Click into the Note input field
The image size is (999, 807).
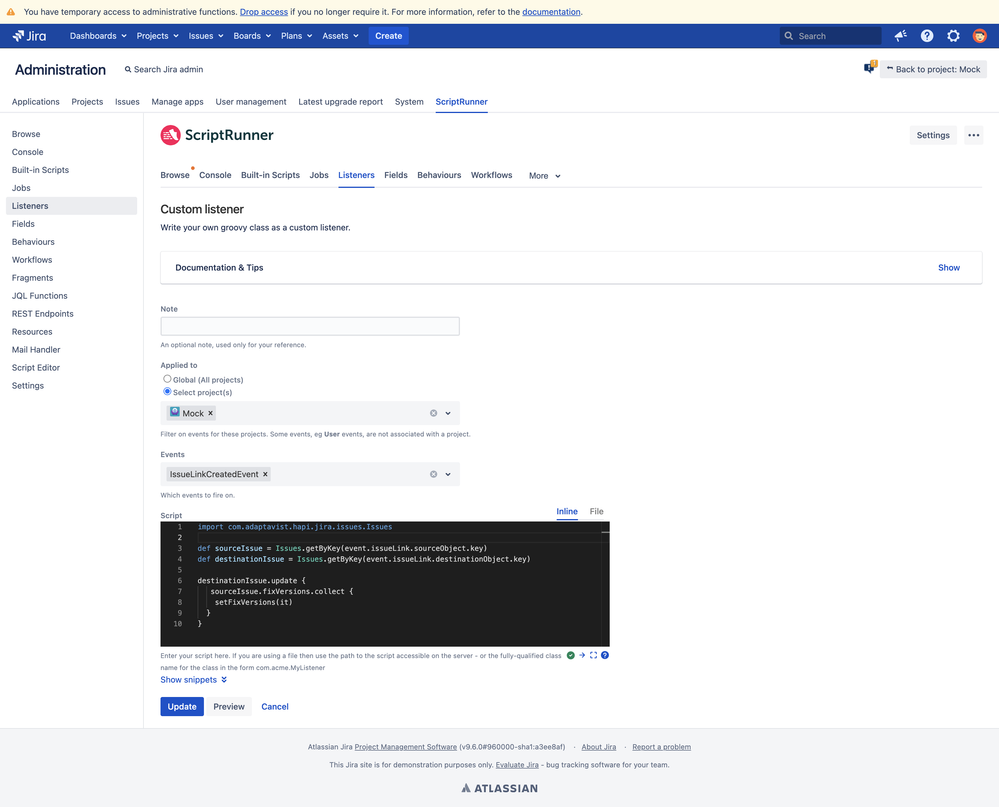point(310,326)
